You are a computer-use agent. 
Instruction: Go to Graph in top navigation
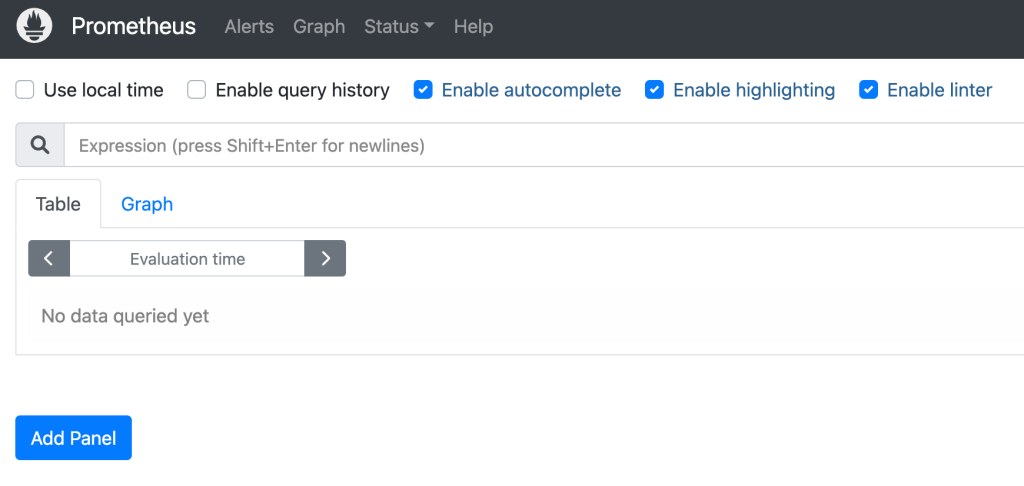click(319, 27)
